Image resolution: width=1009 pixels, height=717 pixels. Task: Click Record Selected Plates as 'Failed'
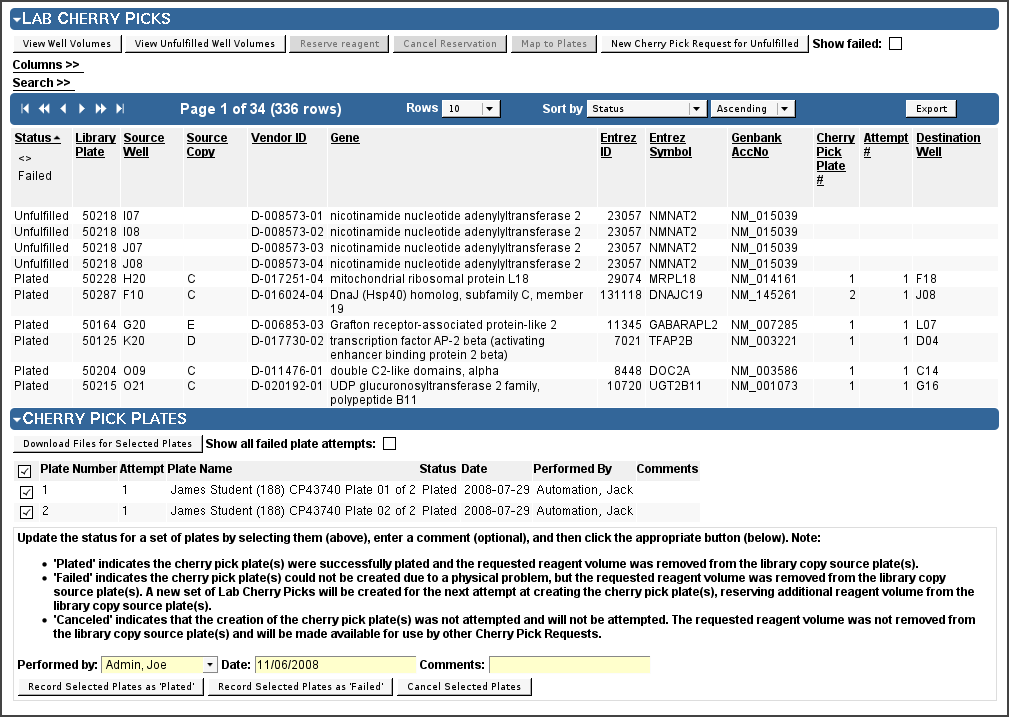click(301, 687)
